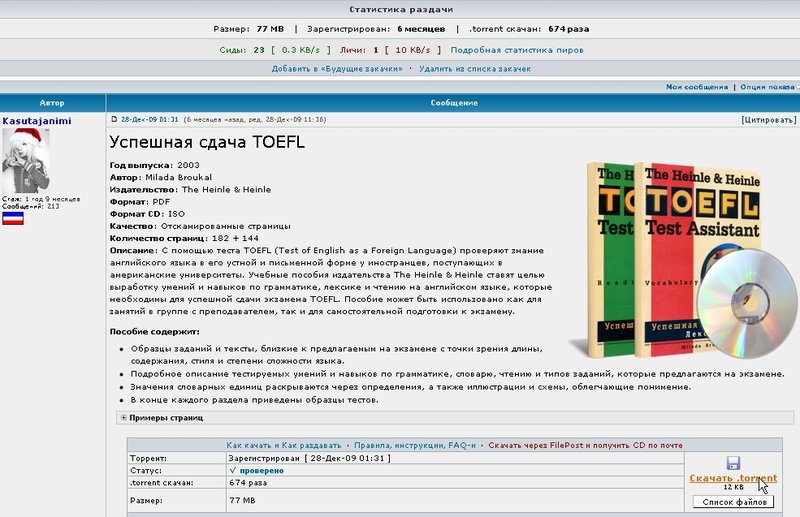This screenshot has height=517, width=800.
Task: Open 'Мои сообщения' link
Action: click(x=697, y=87)
